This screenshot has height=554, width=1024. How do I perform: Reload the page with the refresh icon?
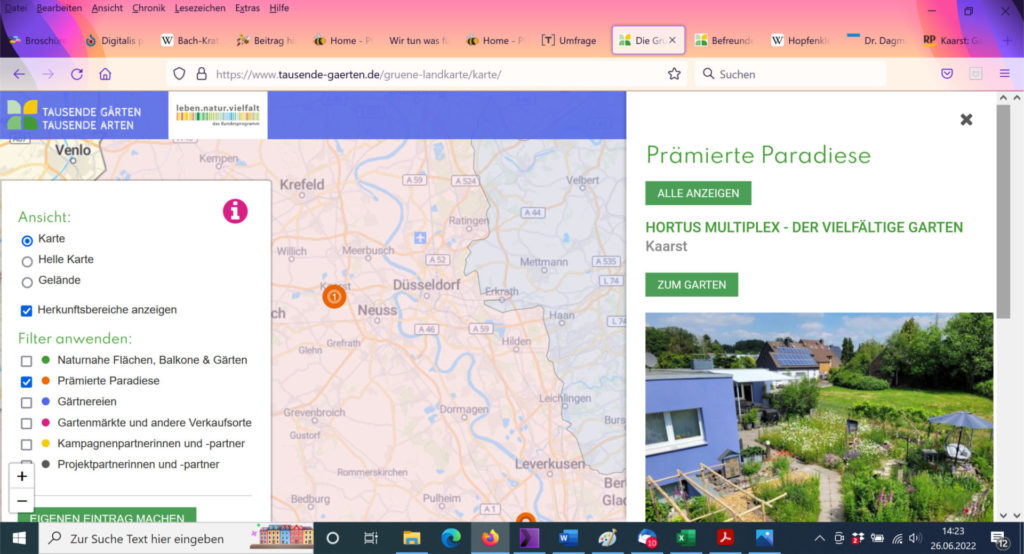point(77,74)
